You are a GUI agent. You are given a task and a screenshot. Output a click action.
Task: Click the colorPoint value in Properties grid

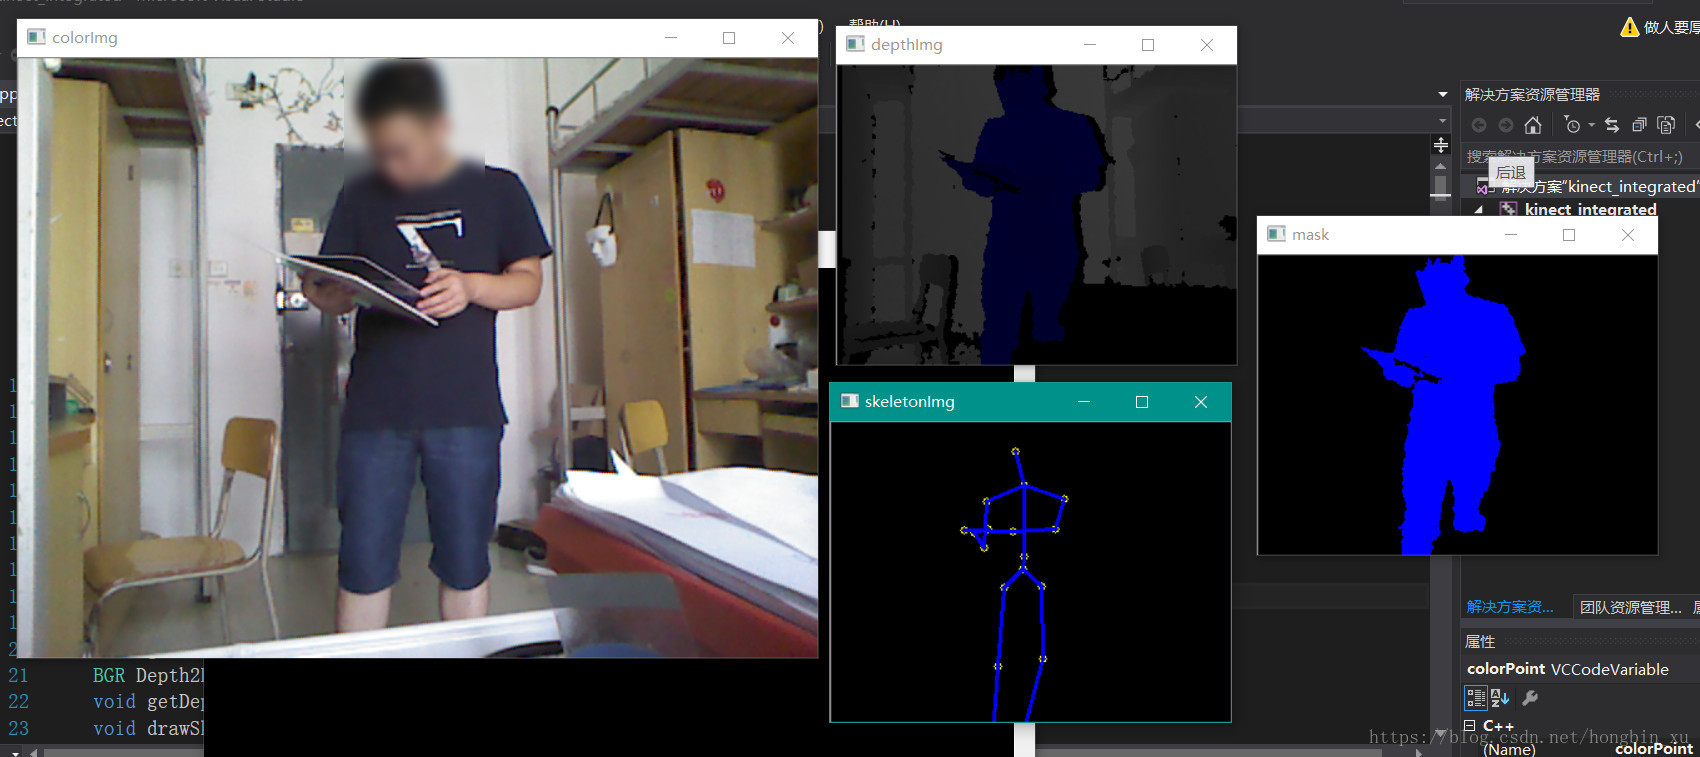point(1654,748)
